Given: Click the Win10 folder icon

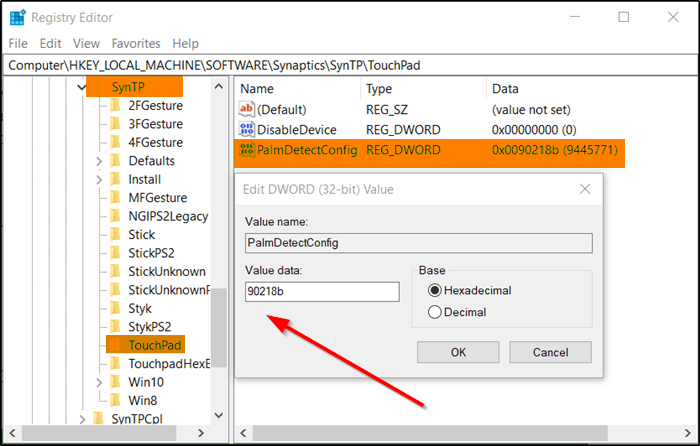Looking at the screenshot, I should pyautogui.click(x=115, y=382).
